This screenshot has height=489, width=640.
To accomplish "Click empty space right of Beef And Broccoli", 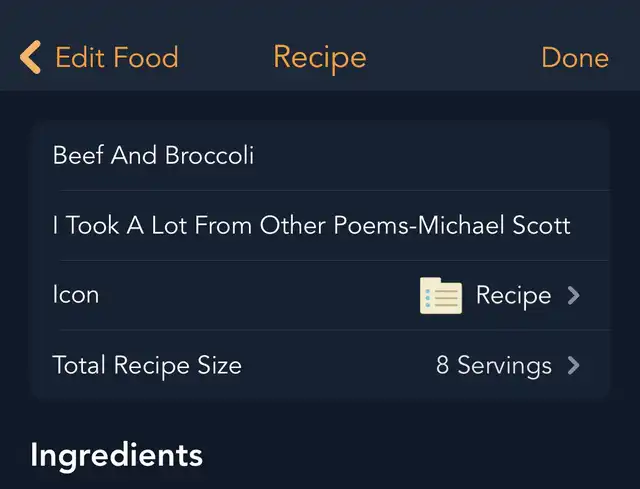I will click(x=430, y=155).
